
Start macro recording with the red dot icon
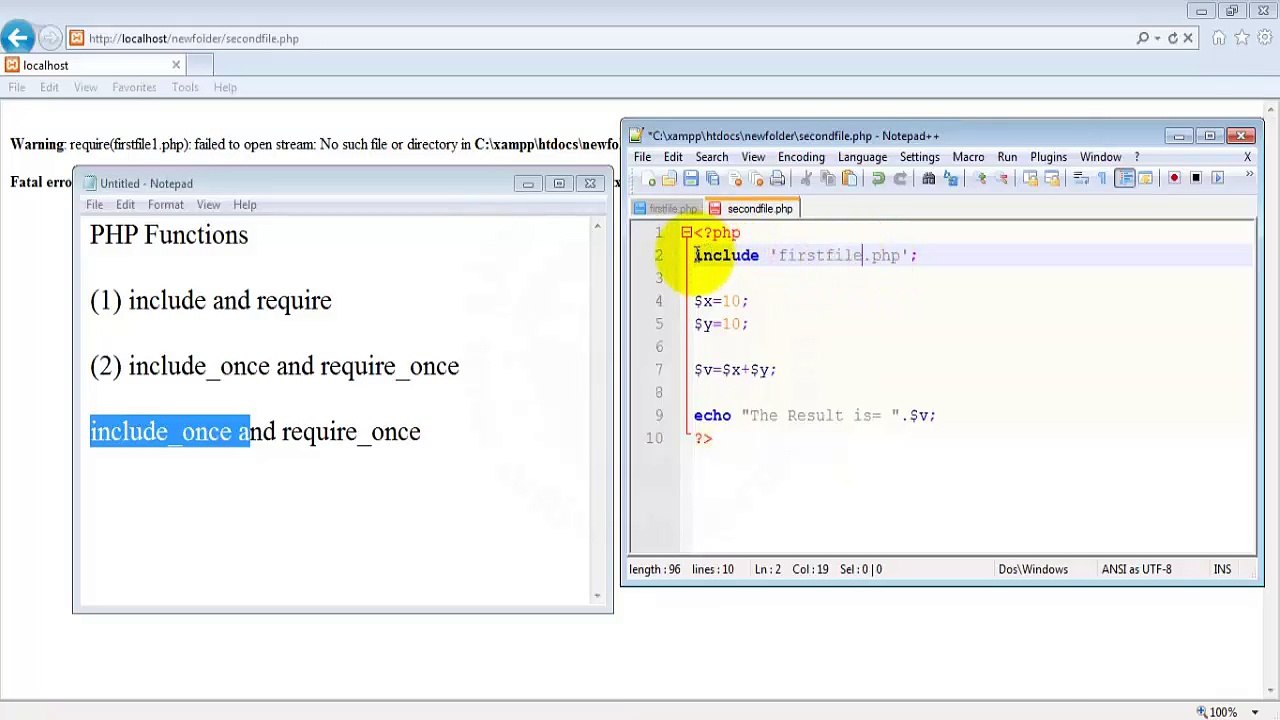point(1174,178)
